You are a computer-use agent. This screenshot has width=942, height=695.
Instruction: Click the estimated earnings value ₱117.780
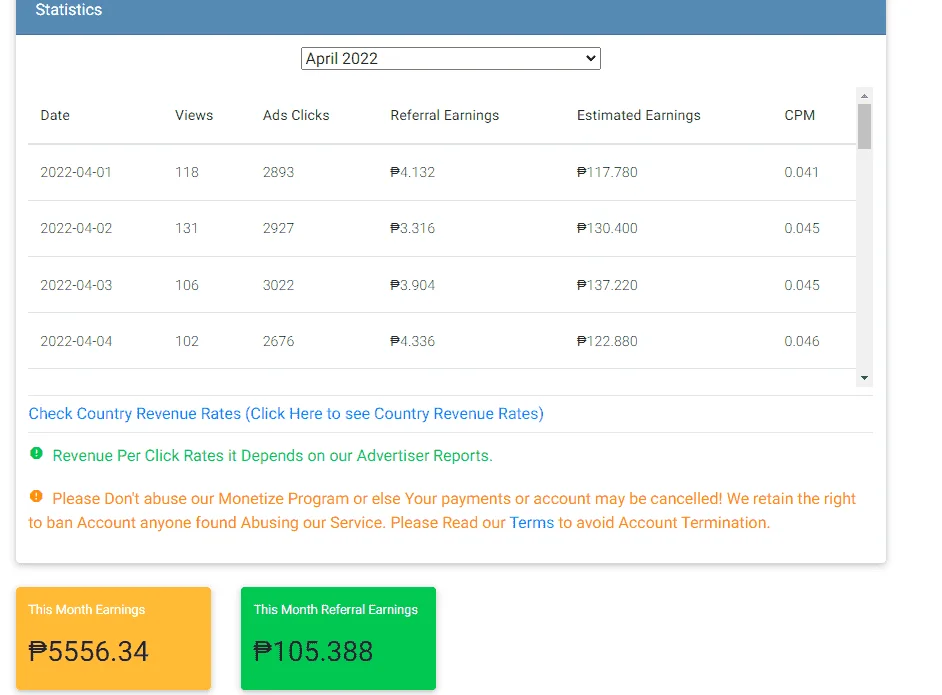[607, 172]
